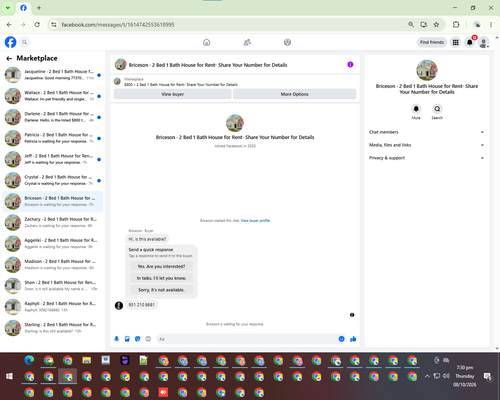Open Starling's conversation
Viewport: 500px width, 400px height.
point(53,328)
